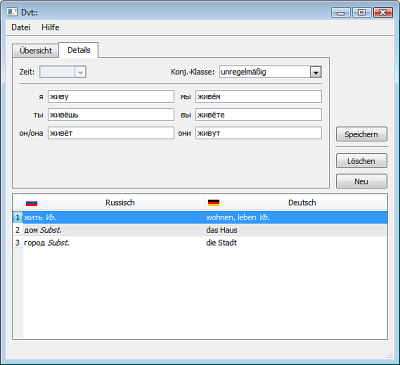The height and width of the screenshot is (365, 400).
Task: Click the вы field containing живёте
Action: [258, 115]
